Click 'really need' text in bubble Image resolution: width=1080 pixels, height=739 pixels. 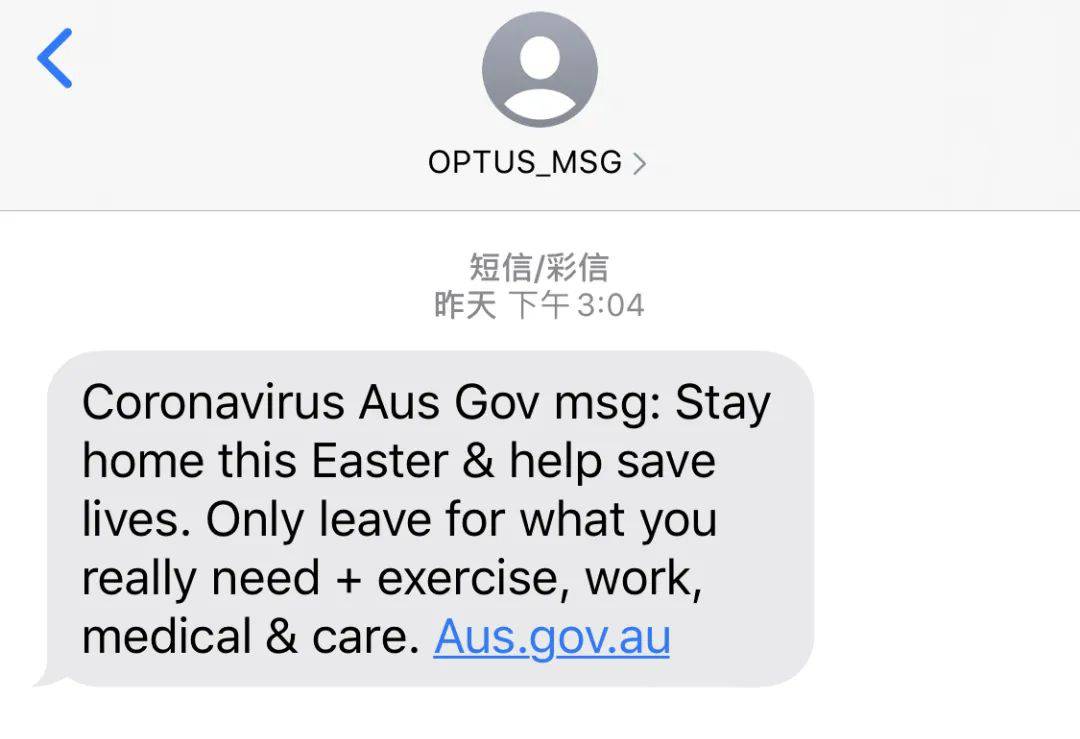[201, 580]
